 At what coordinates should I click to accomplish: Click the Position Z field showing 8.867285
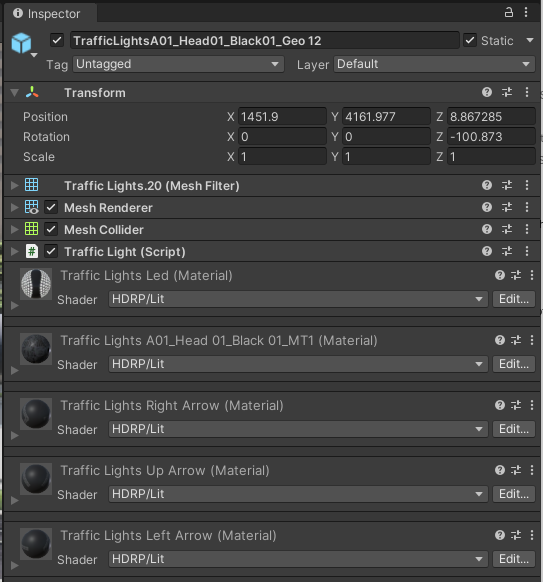coord(491,117)
